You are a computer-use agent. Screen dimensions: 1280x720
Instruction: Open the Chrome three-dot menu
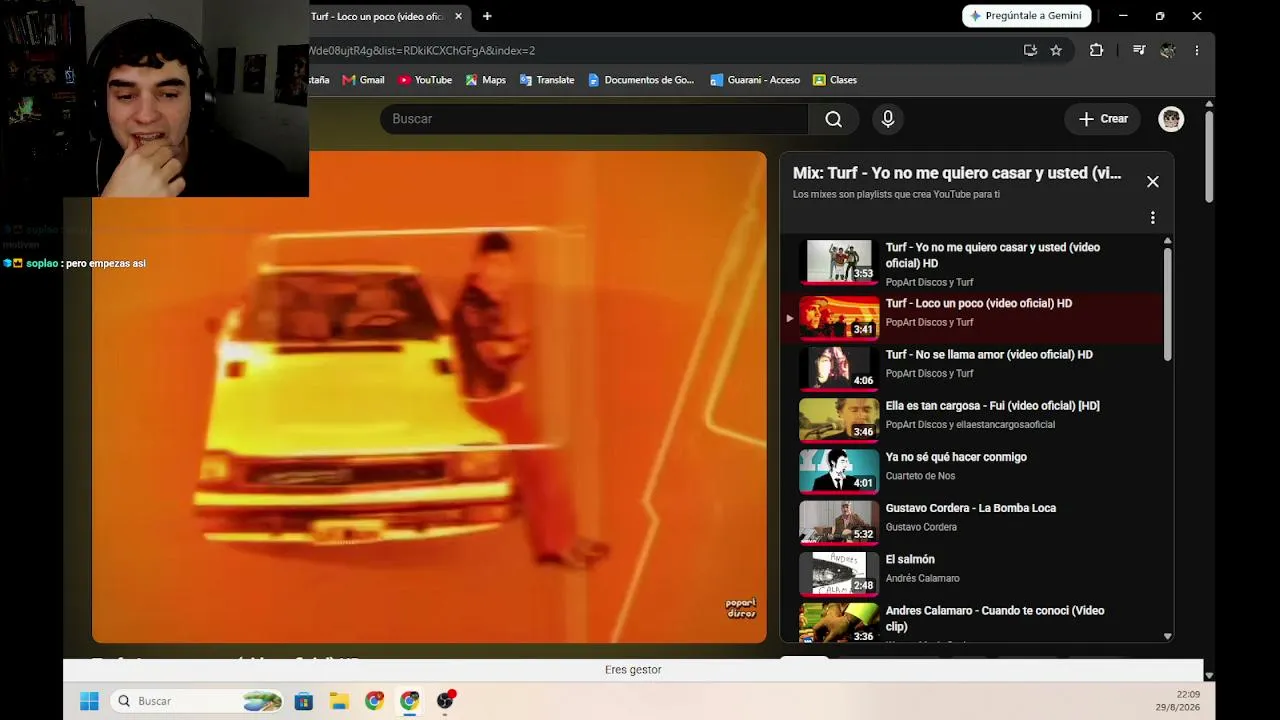click(1197, 50)
